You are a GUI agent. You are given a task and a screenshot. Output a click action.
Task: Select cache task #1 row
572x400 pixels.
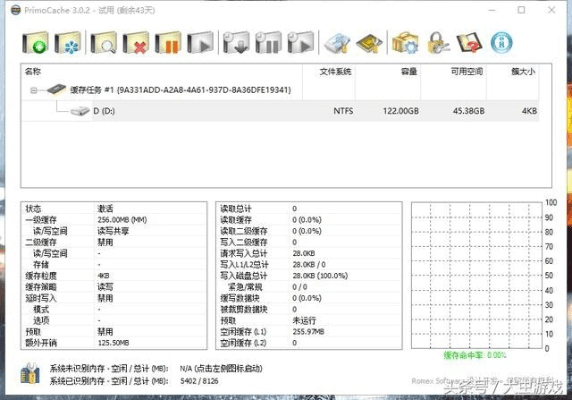click(x=280, y=90)
